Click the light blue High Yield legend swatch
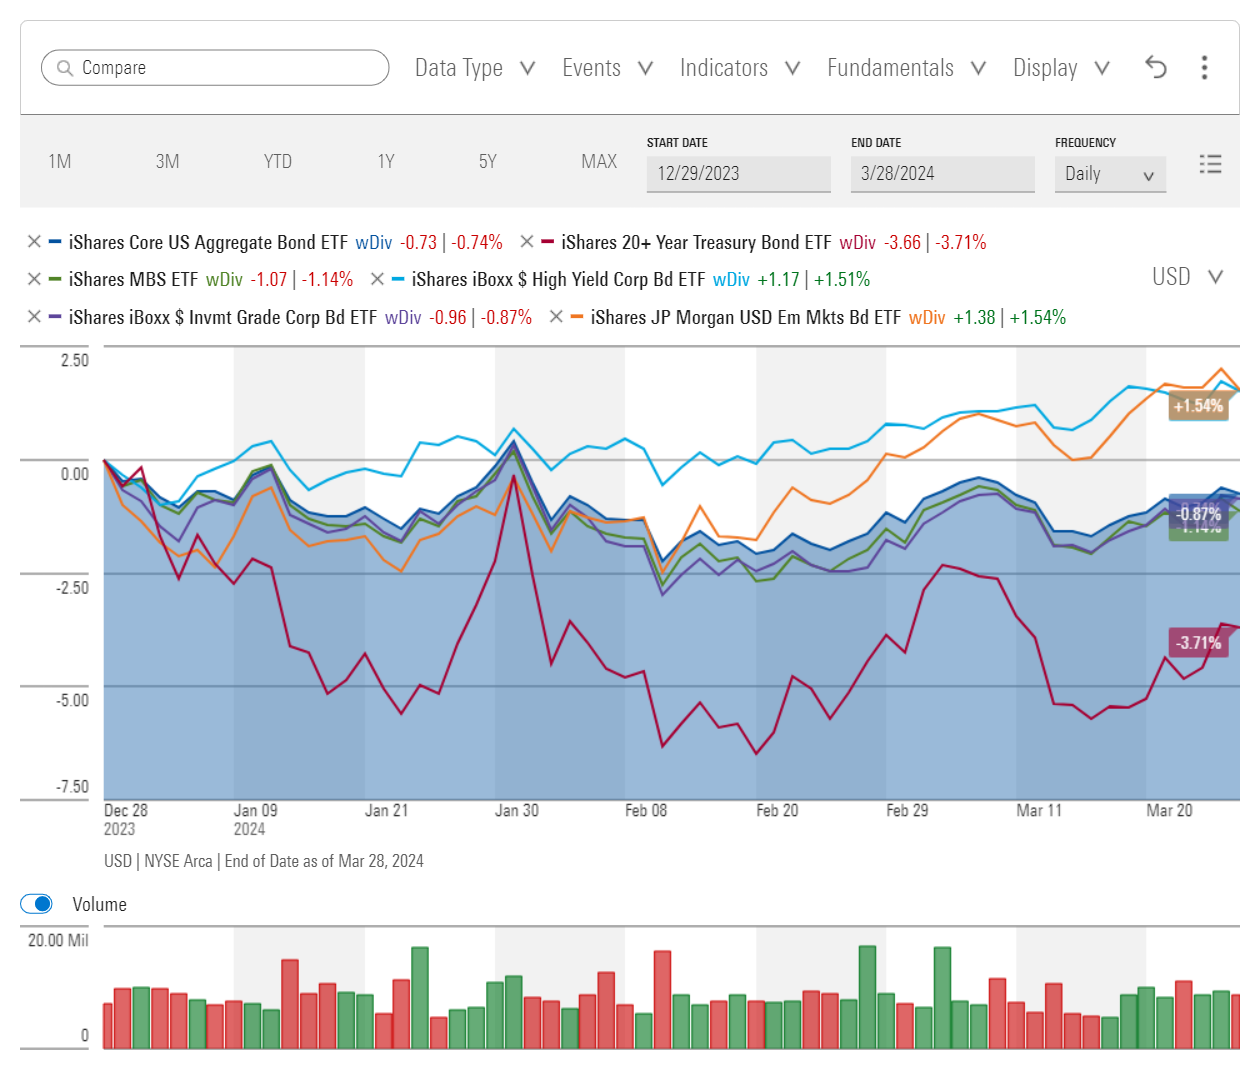1260x1070 pixels. pyautogui.click(x=398, y=279)
